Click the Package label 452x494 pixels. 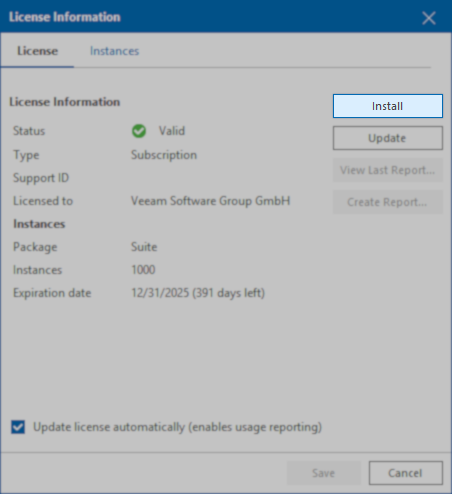point(35,247)
